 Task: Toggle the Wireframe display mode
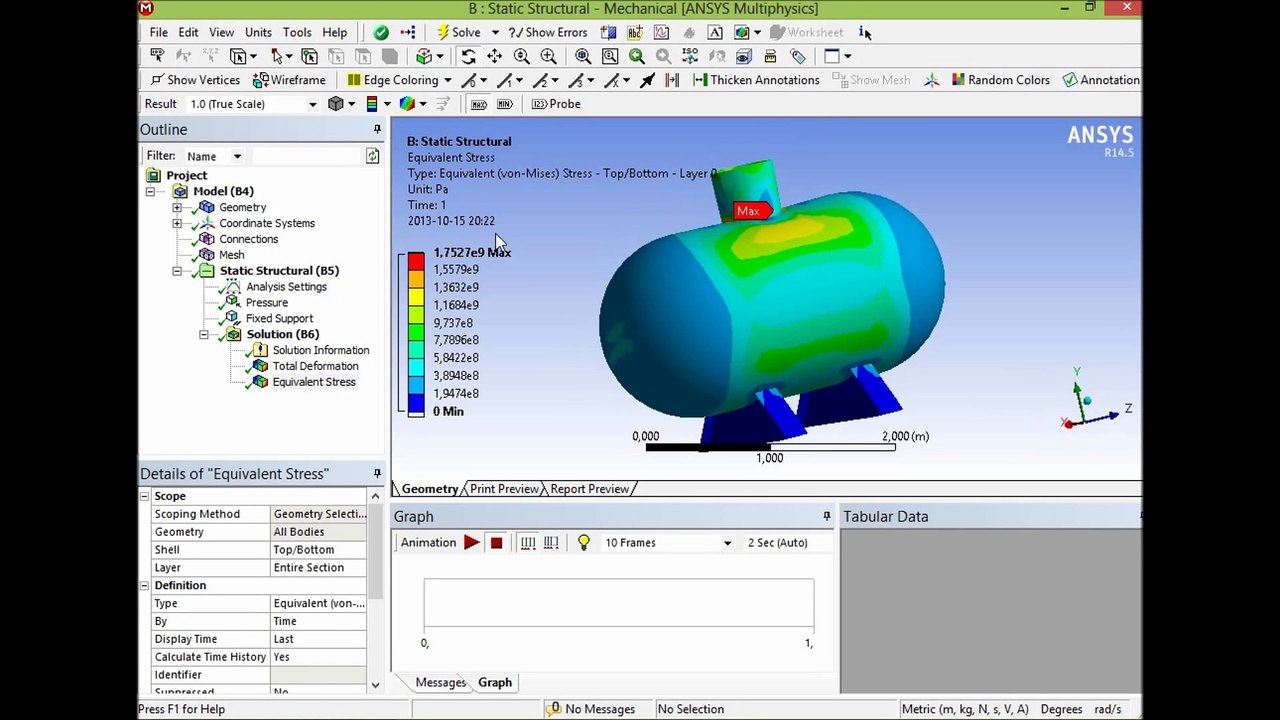pyautogui.click(x=290, y=80)
